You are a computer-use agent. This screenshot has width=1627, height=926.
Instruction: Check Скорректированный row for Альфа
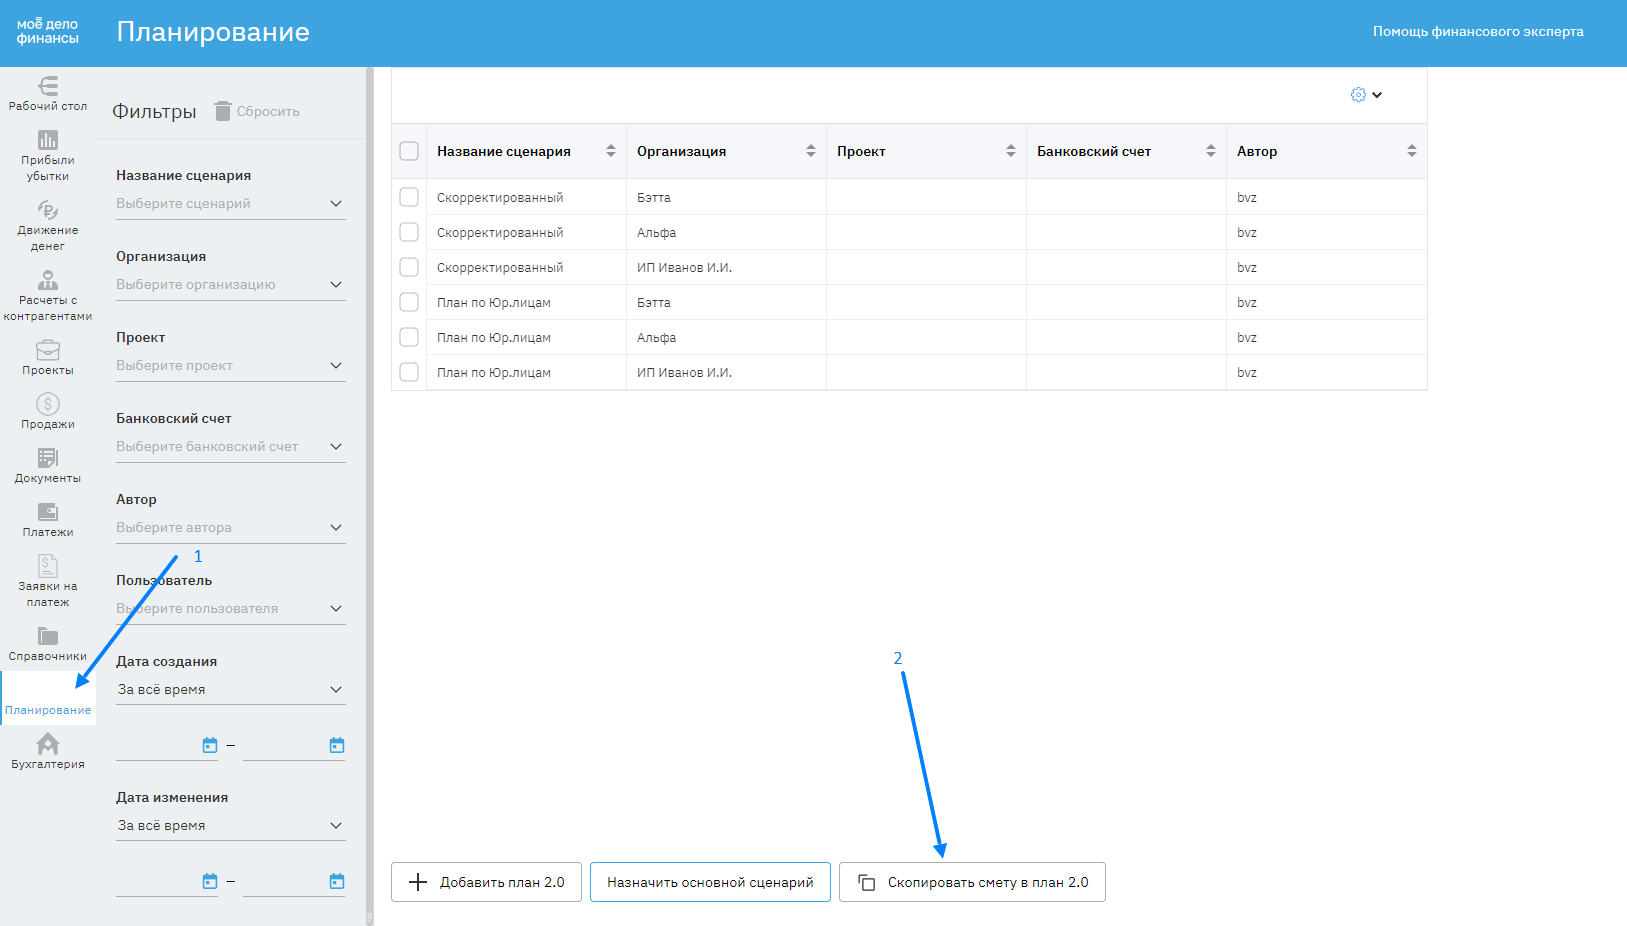(409, 232)
